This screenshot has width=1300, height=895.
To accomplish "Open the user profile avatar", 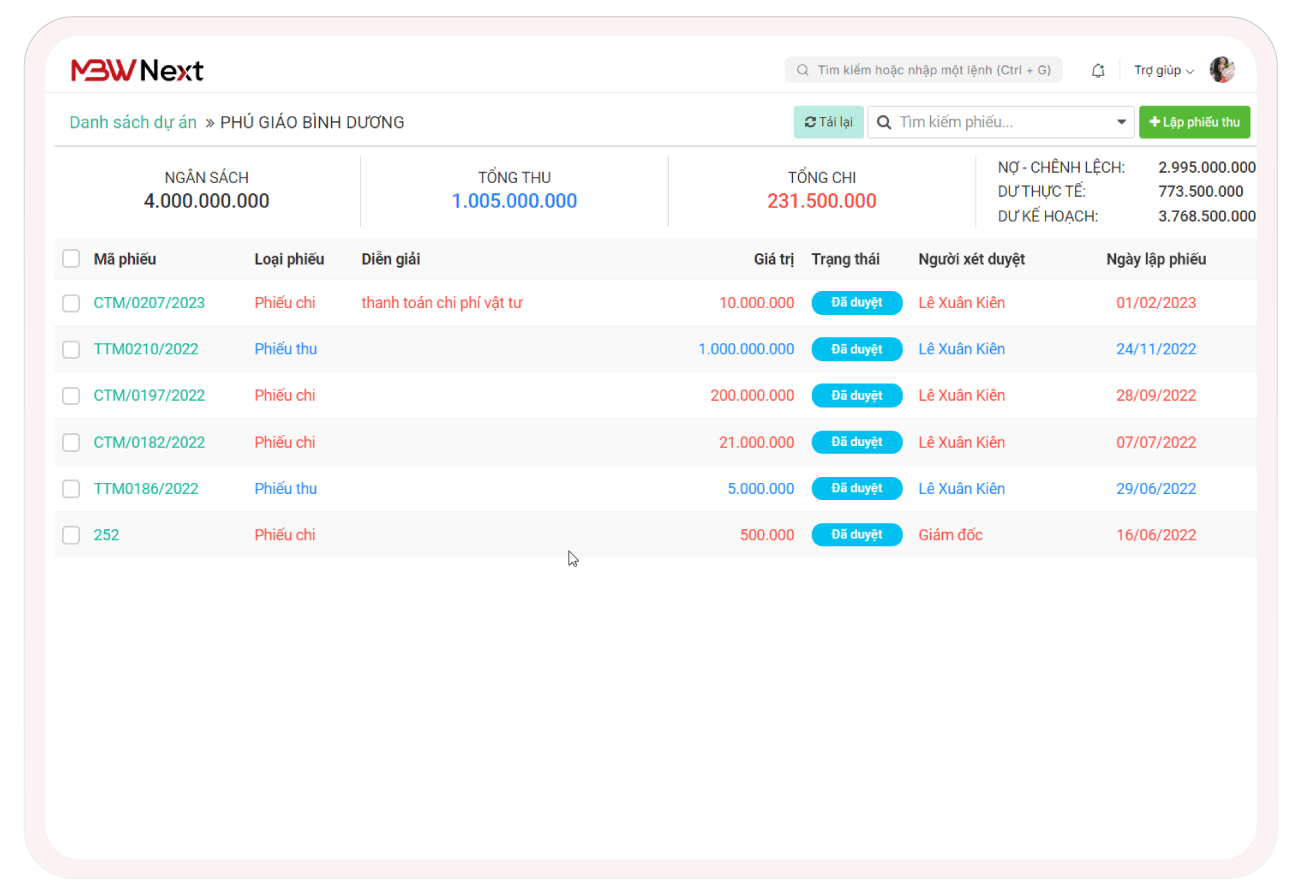I will pyautogui.click(x=1221, y=70).
